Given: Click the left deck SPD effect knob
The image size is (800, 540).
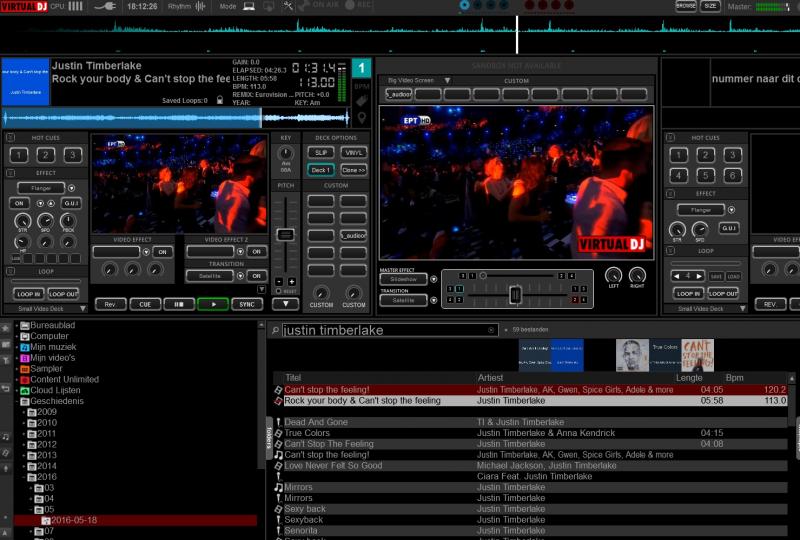Looking at the screenshot, I should click(x=45, y=220).
